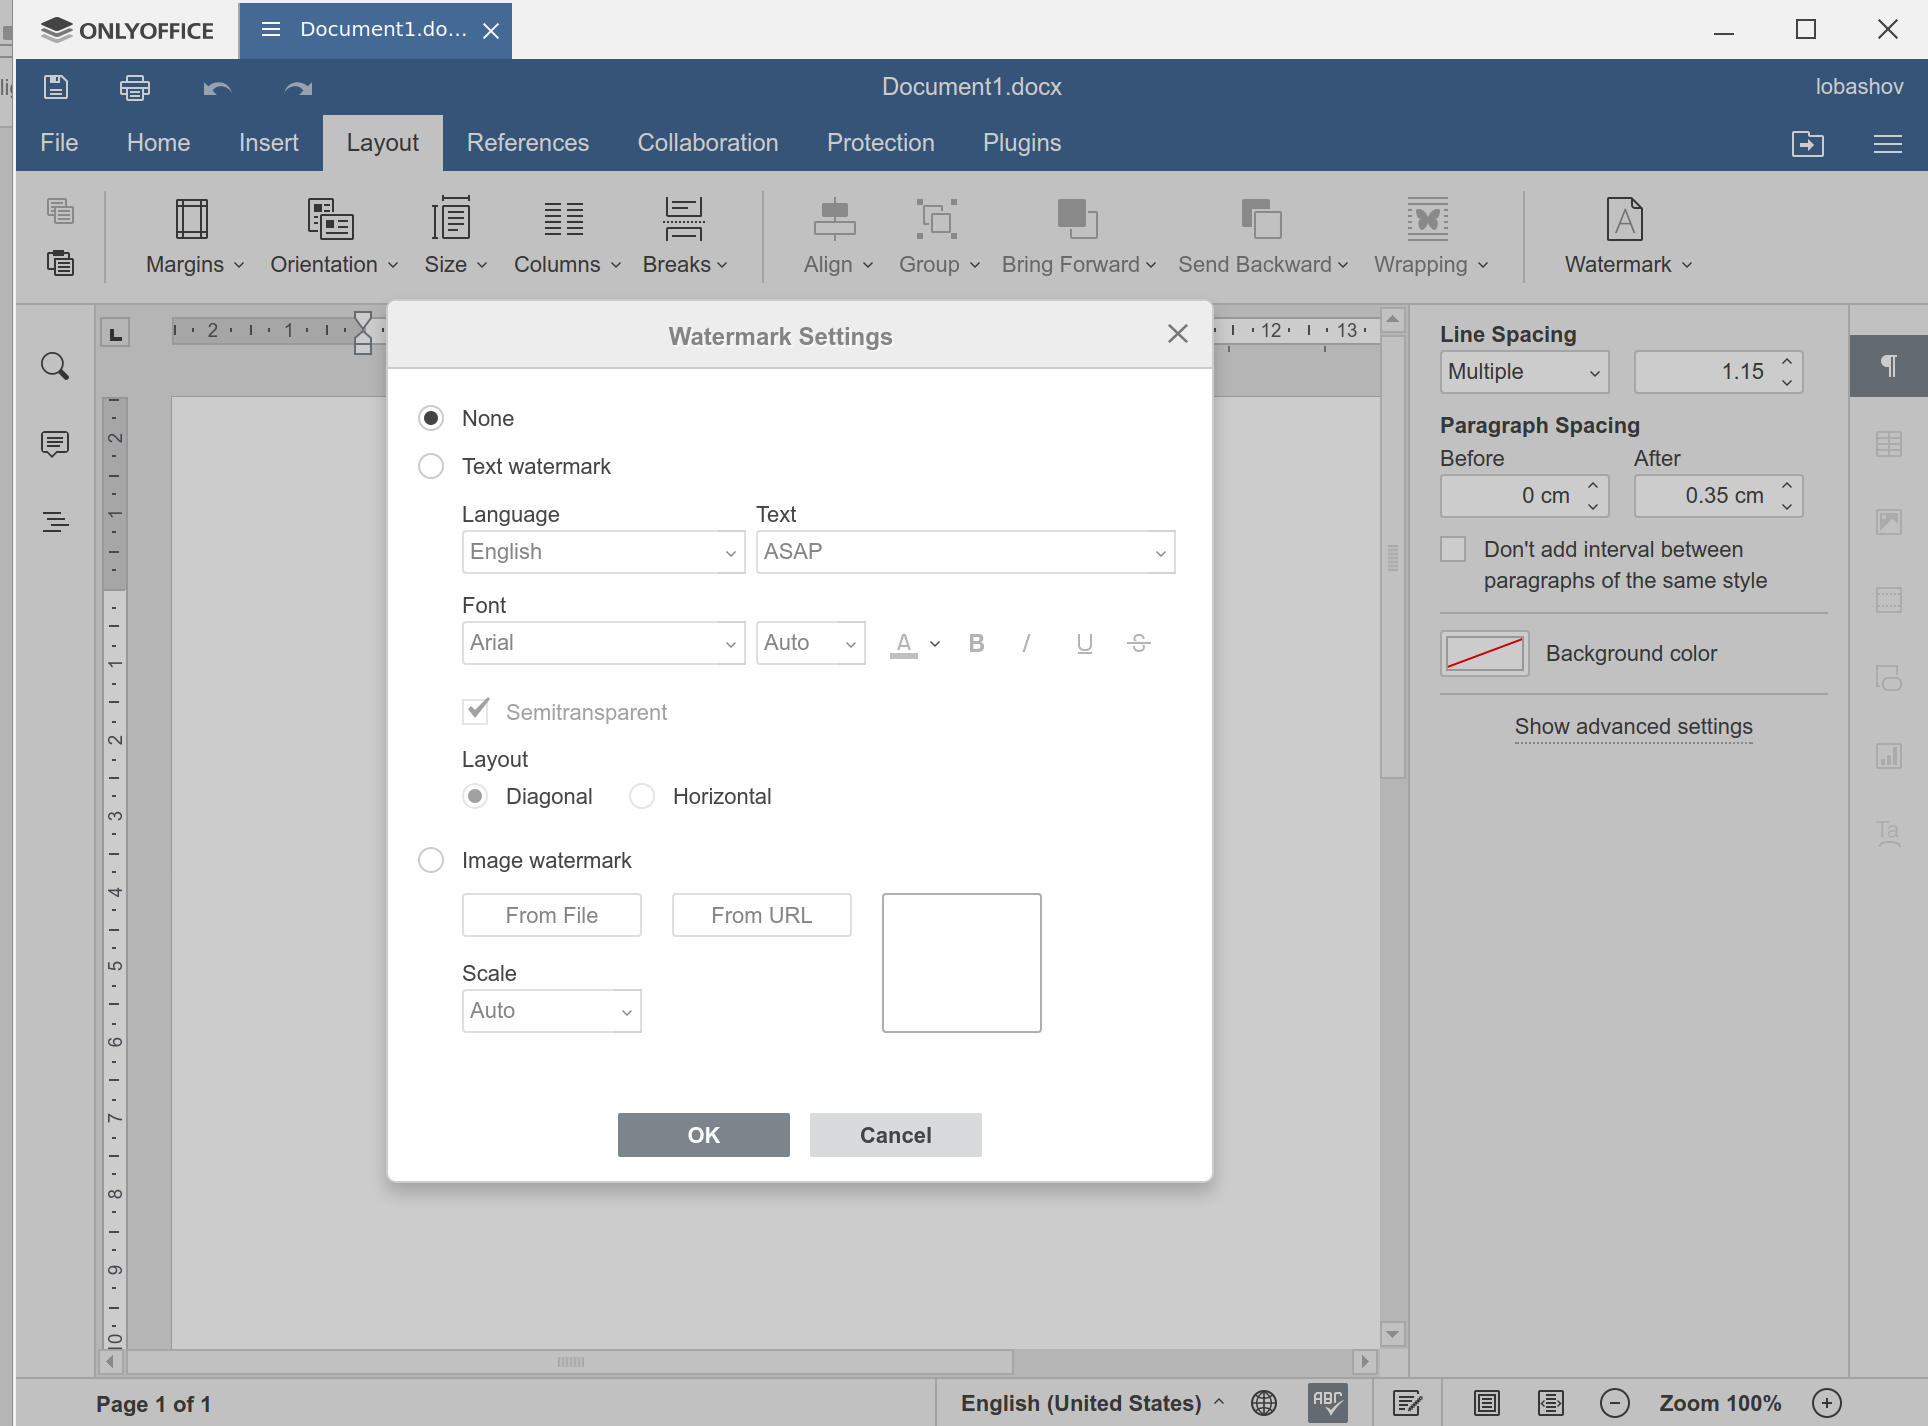Switch to the References tab
Viewport: 1928px width, 1426px height.
click(x=528, y=142)
